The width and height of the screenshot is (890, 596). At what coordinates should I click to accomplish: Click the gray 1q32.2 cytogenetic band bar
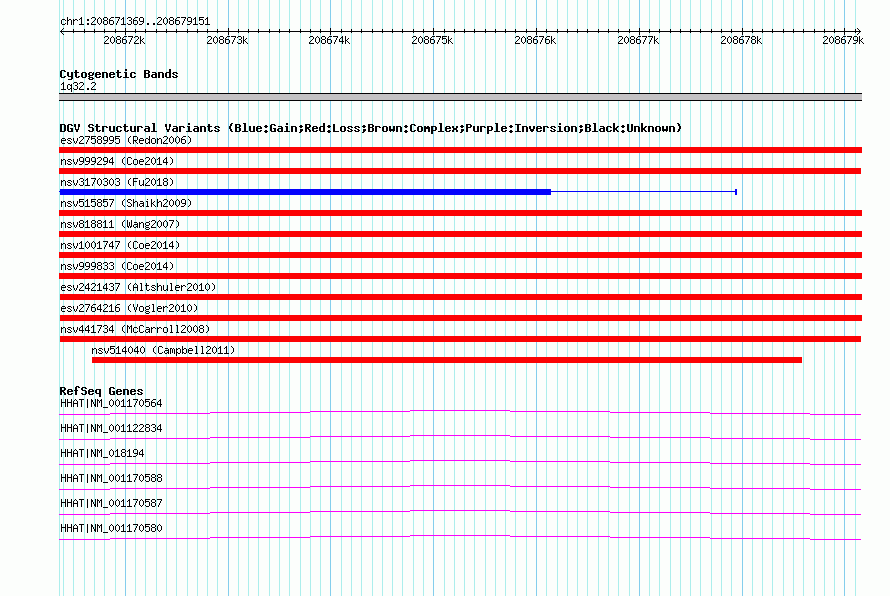[x=460, y=97]
